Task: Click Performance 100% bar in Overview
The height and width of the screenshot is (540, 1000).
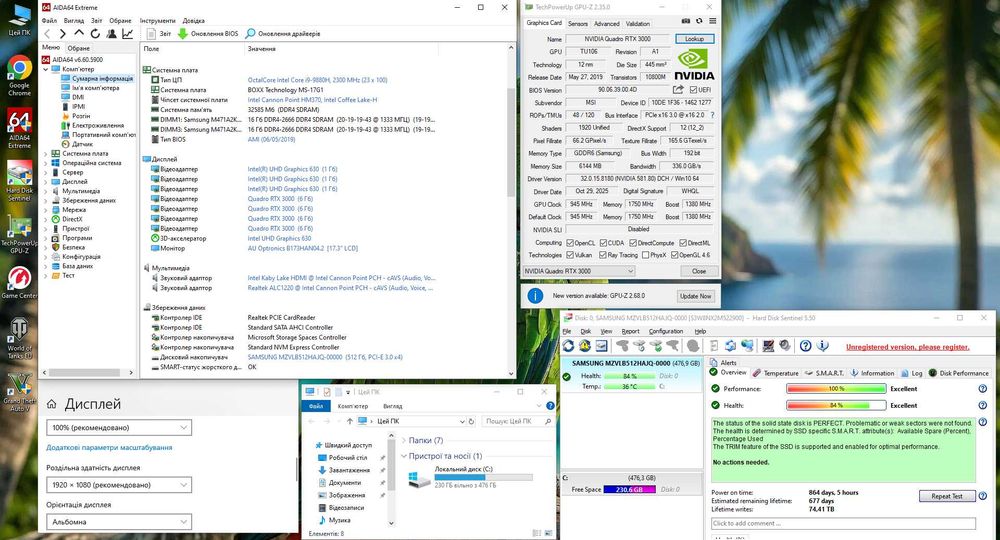Action: pos(836,388)
